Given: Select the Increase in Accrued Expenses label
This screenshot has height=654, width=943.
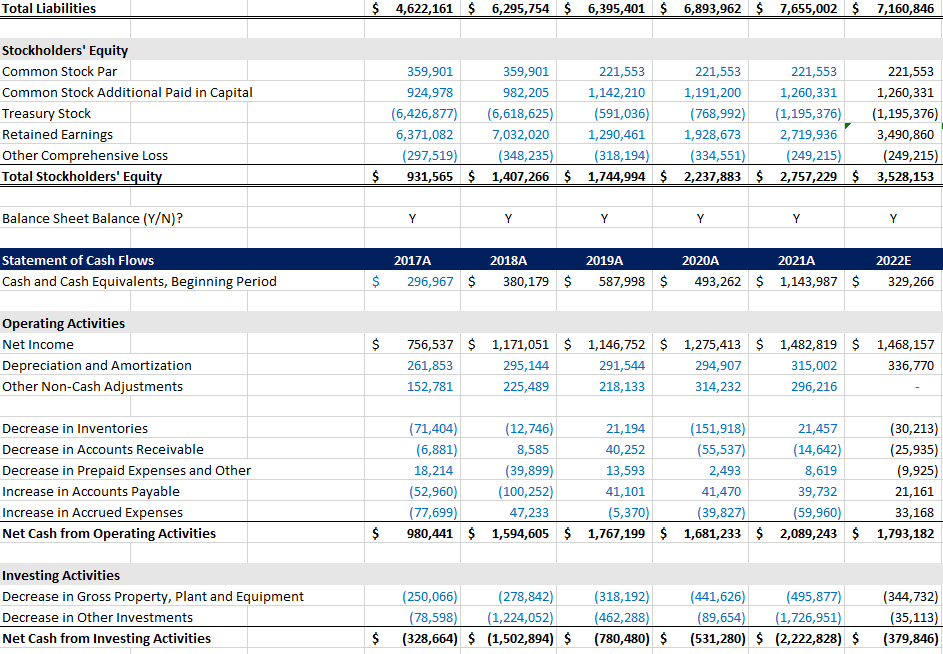Looking at the screenshot, I should [x=92, y=513].
